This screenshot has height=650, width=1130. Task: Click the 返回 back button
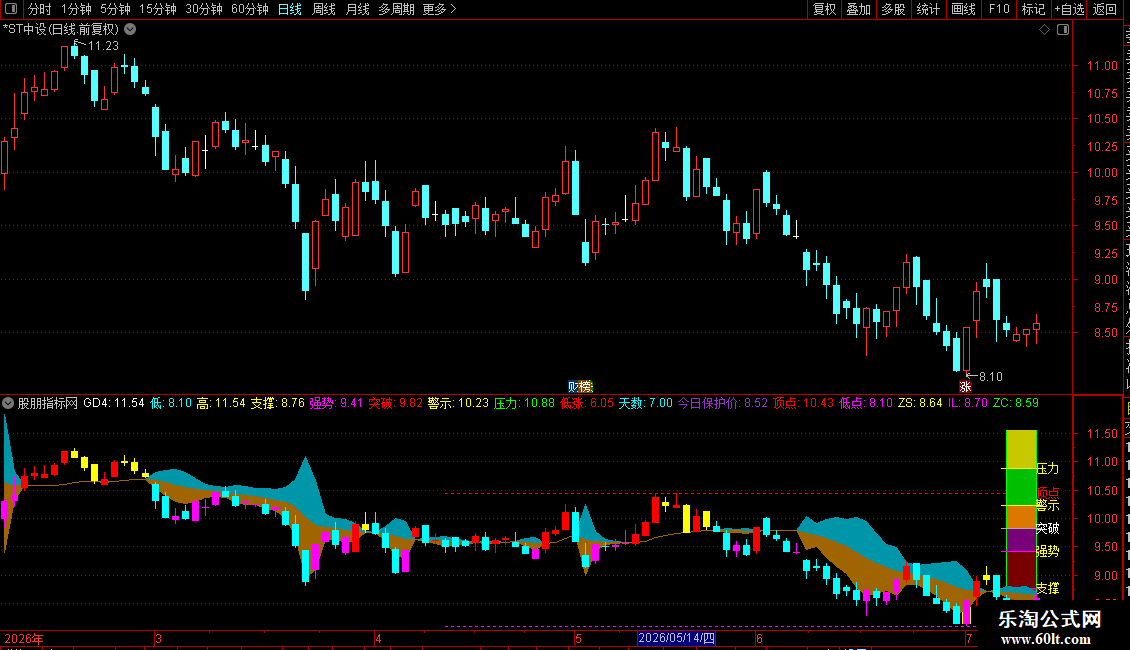pos(1105,9)
